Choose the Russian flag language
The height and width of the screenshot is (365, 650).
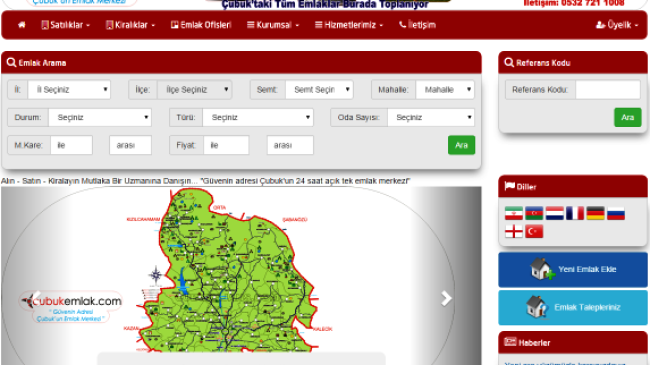(x=616, y=213)
